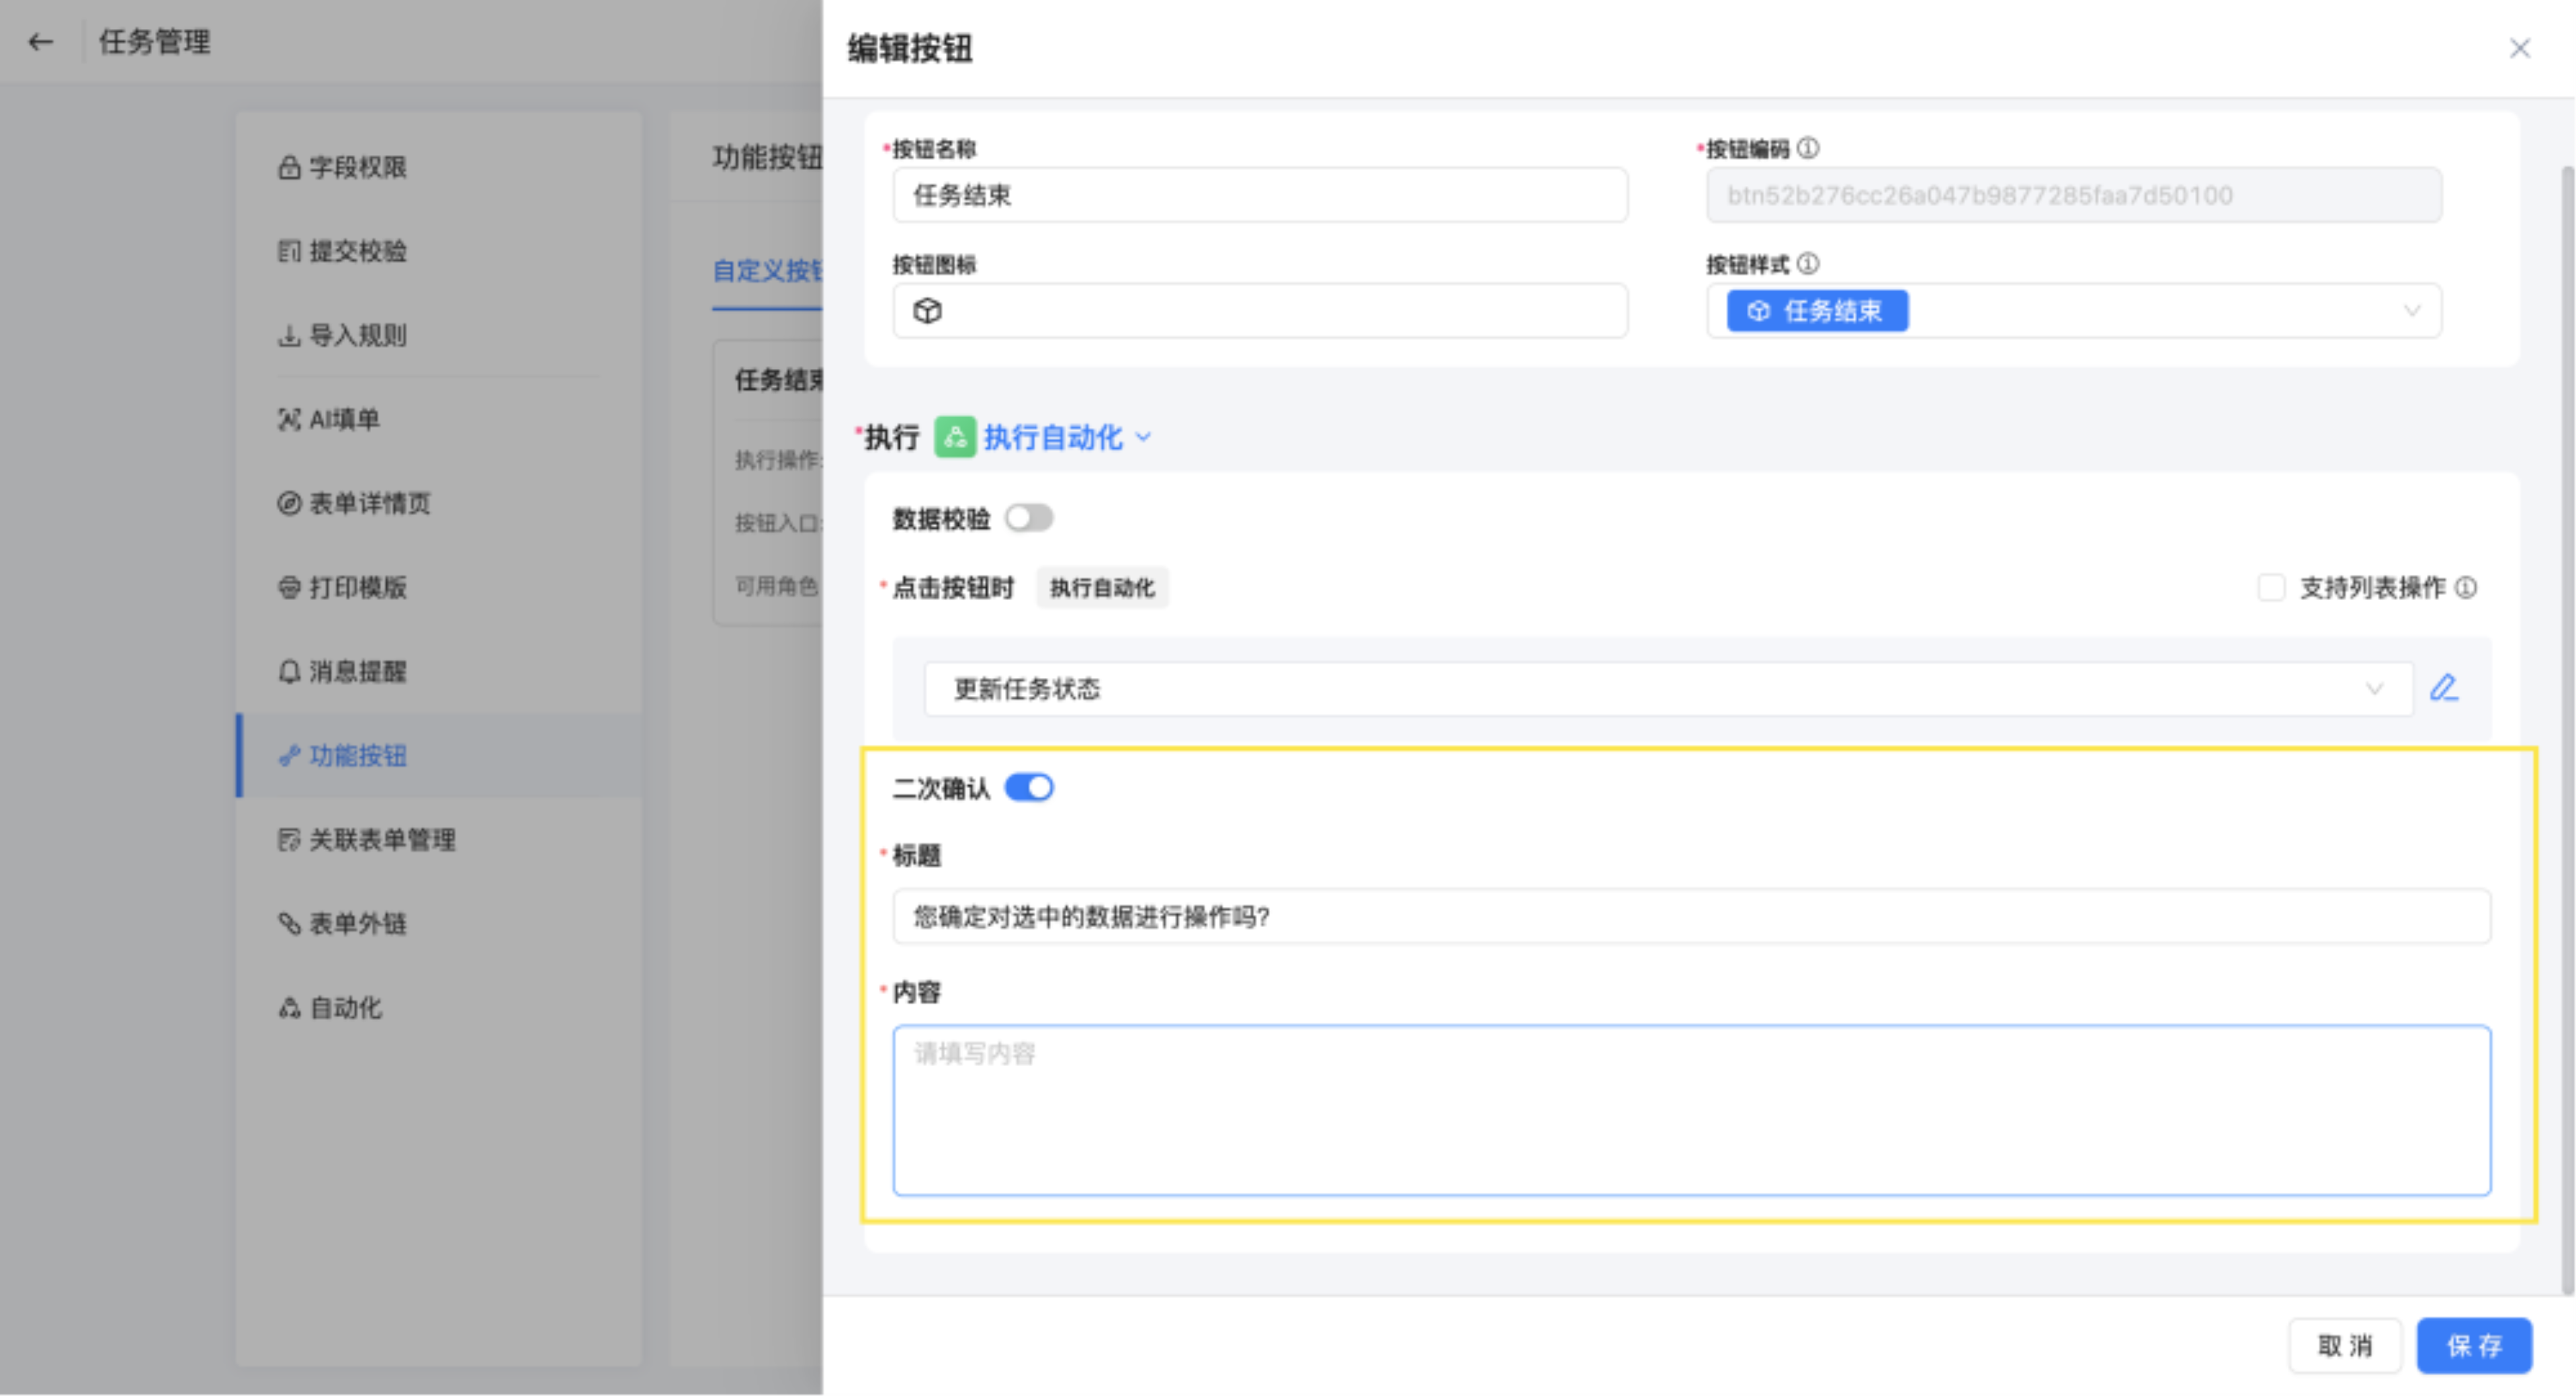Turn off the 二次确认 switch
The height and width of the screenshot is (1396, 2576).
tap(1029, 788)
